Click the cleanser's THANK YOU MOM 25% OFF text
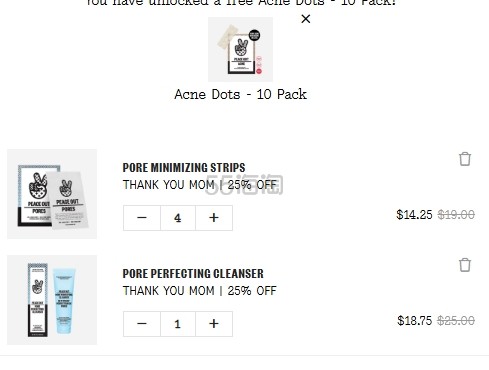This screenshot has height=370, width=489. 199,291
